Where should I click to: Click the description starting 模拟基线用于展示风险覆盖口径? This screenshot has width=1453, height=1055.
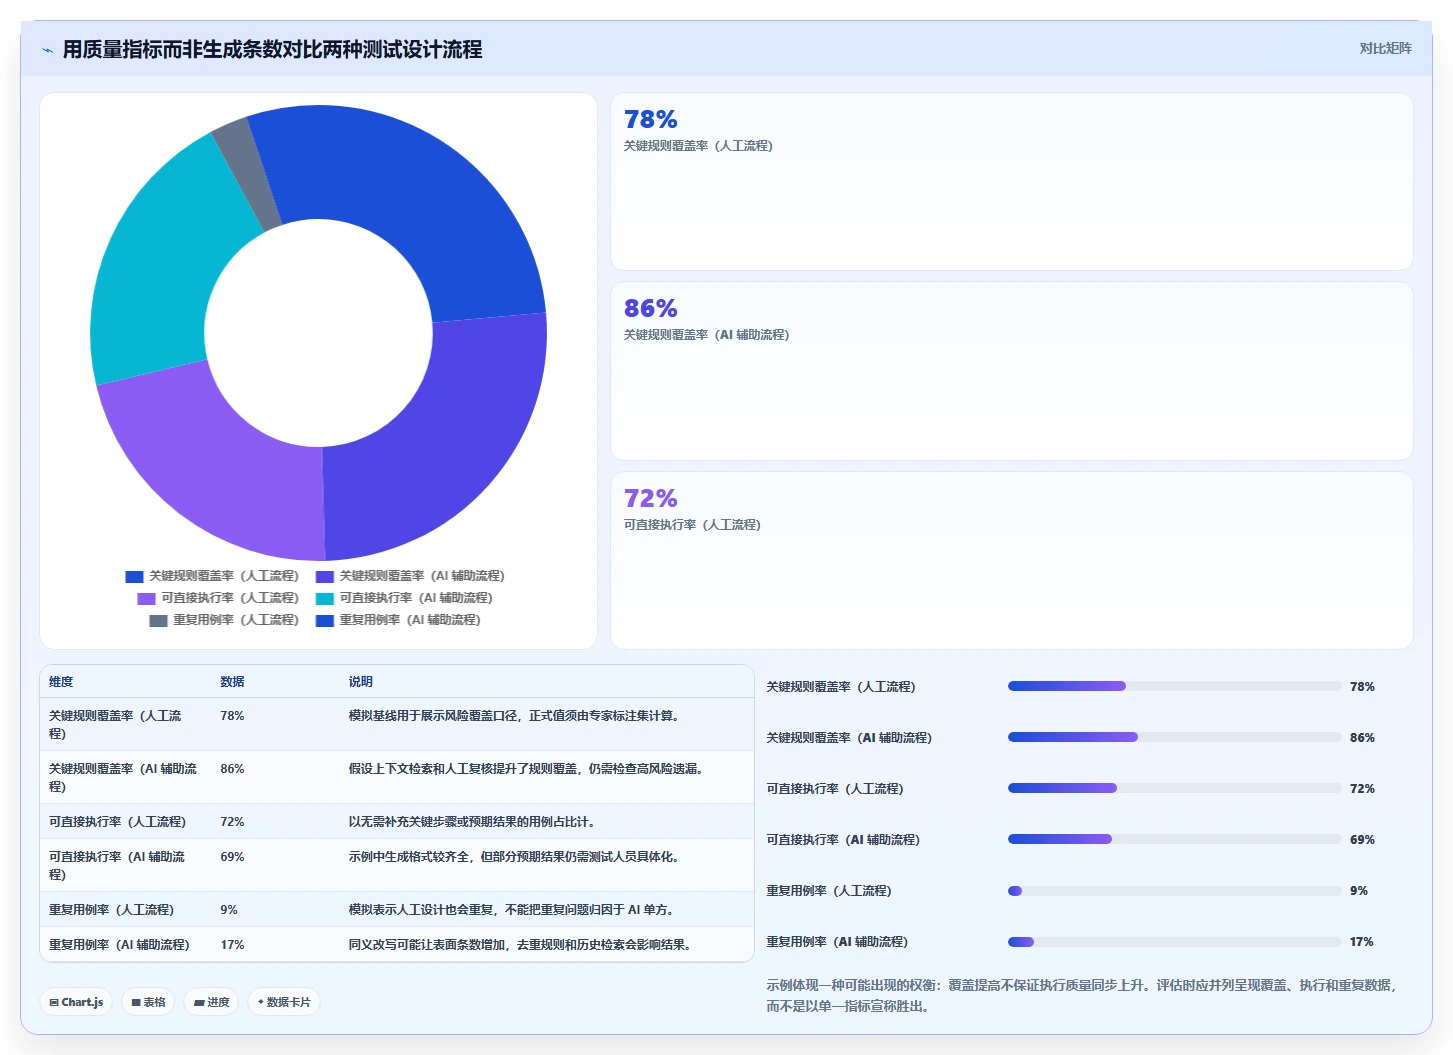pos(516,716)
